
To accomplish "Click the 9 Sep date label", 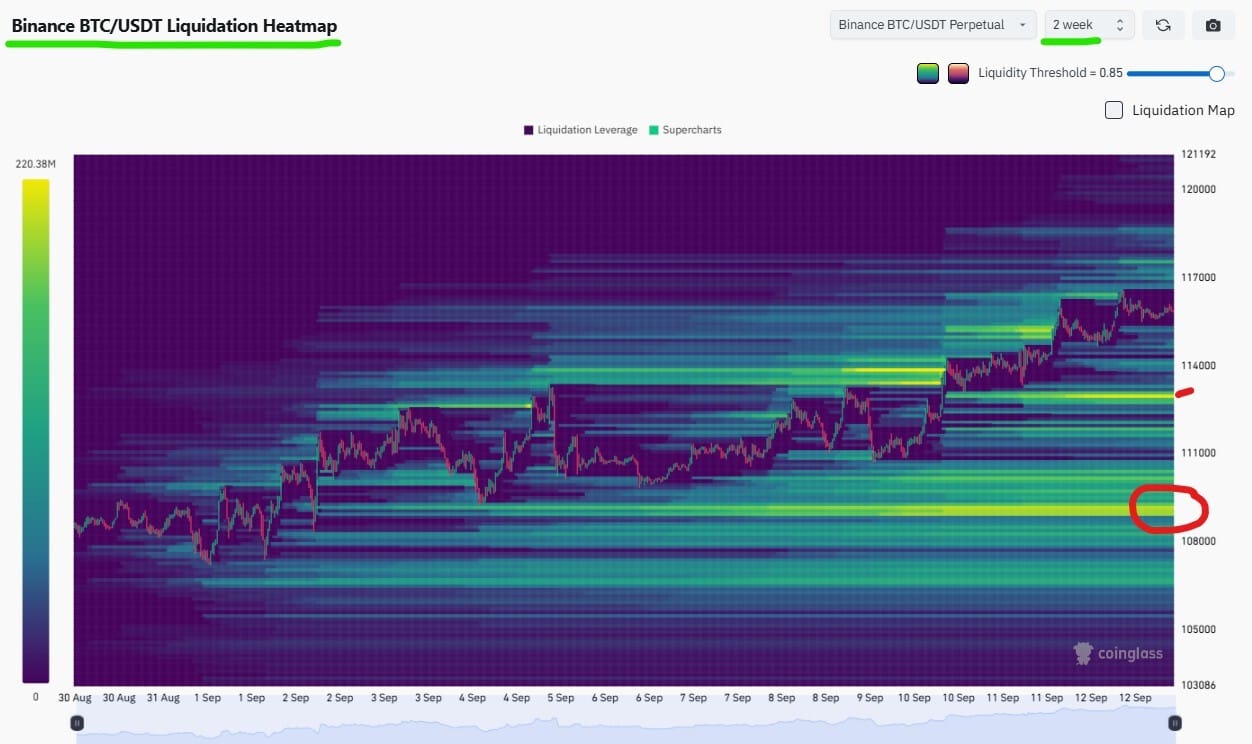I will click(869, 698).
